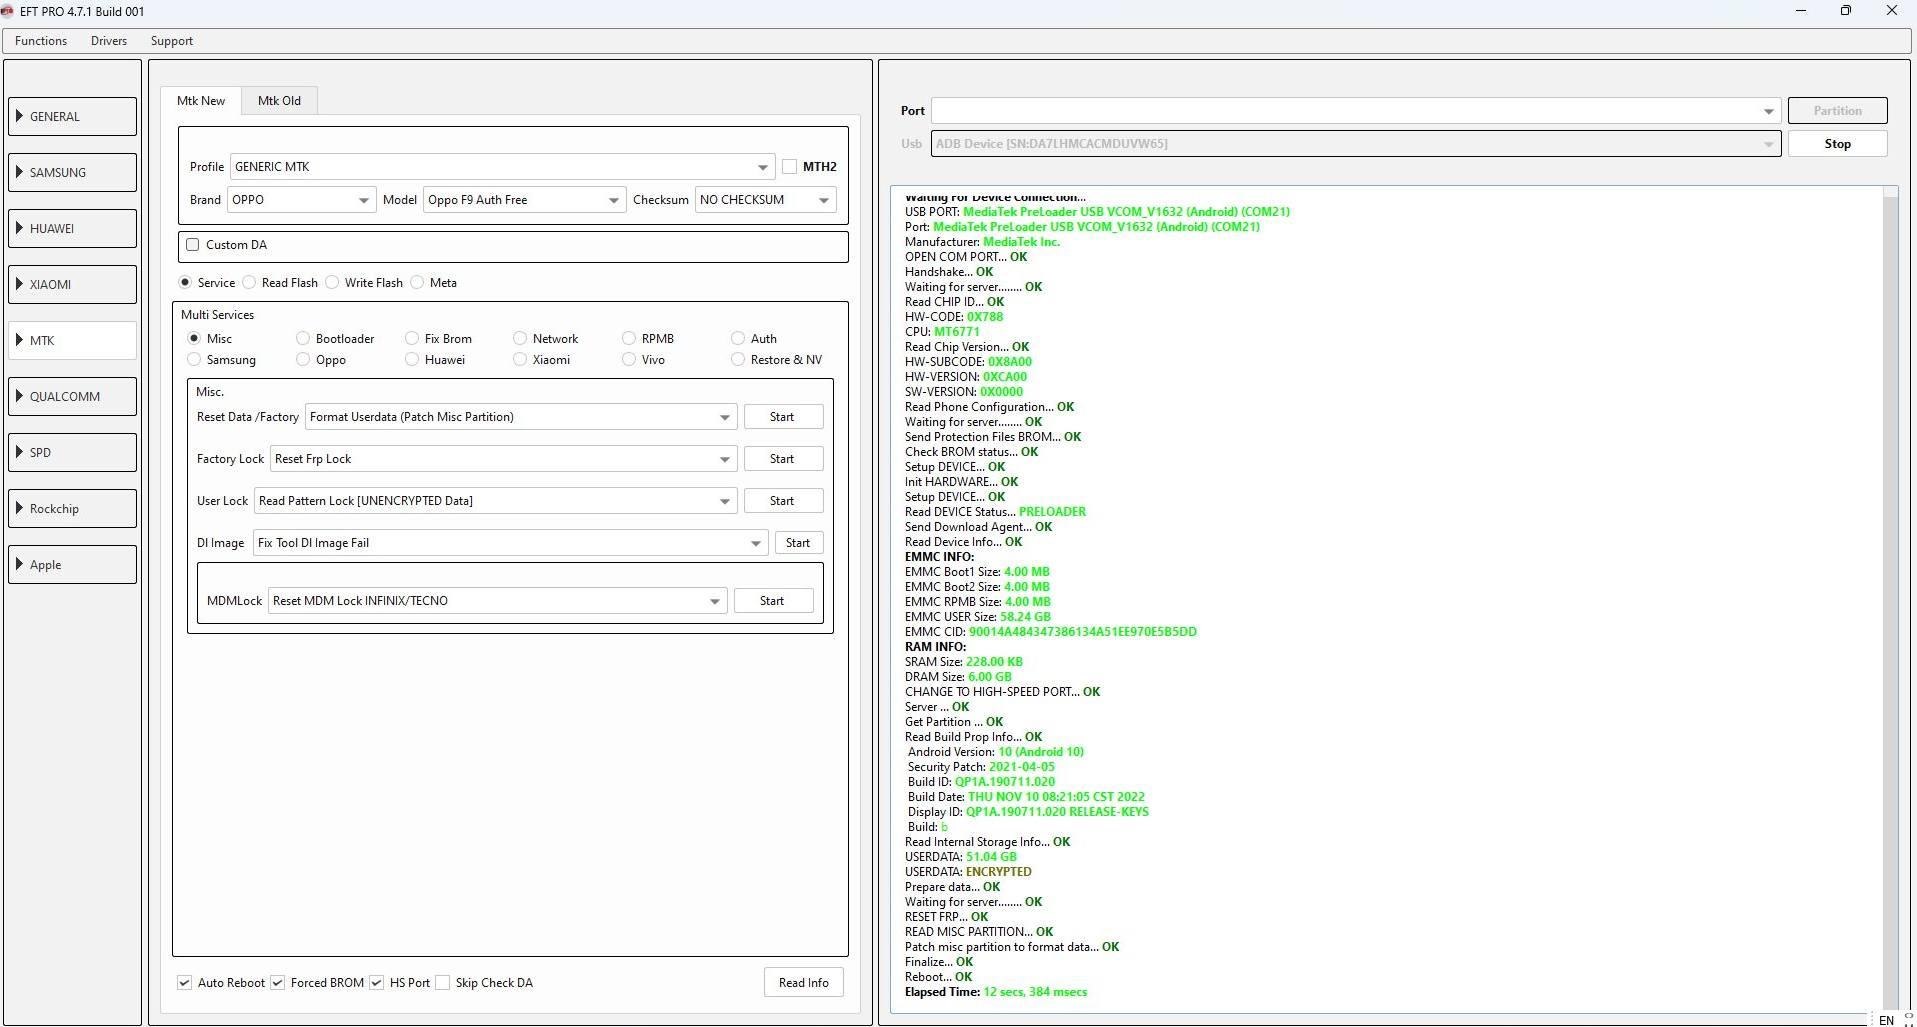Choose the Oppo service option
The width and height of the screenshot is (1917, 1027).
pyautogui.click(x=303, y=360)
